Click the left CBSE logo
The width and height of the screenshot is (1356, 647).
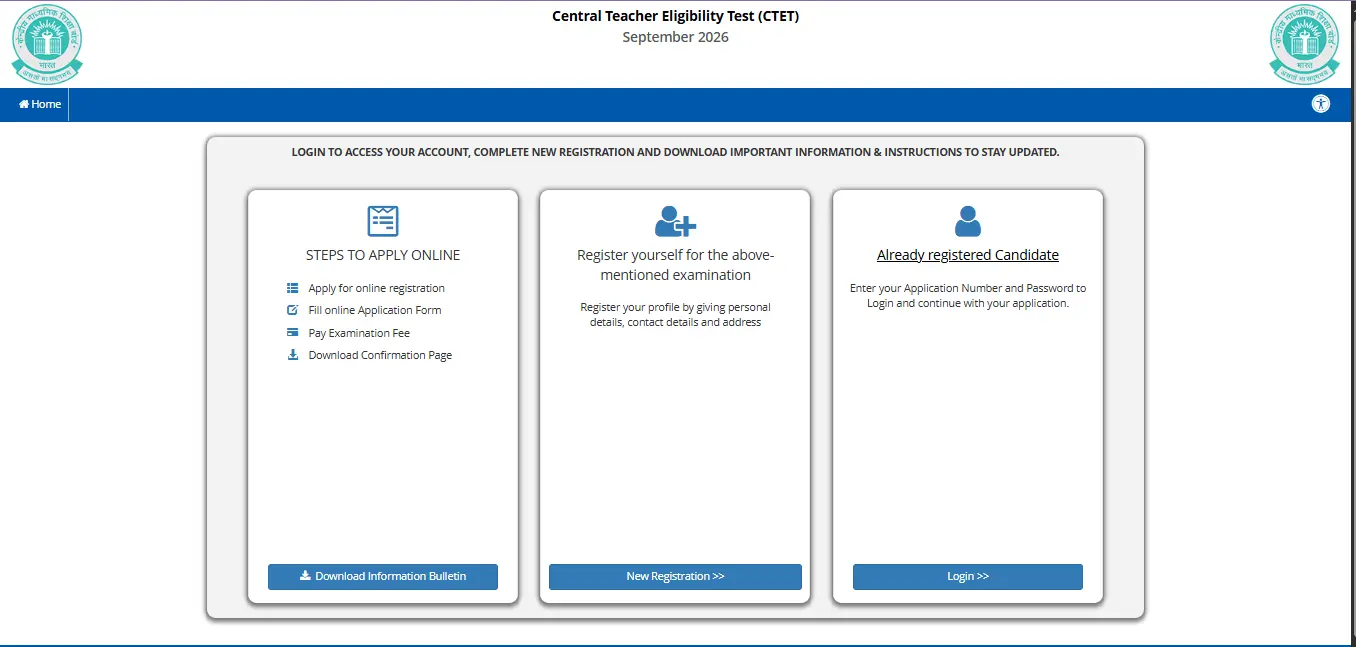[x=47, y=43]
